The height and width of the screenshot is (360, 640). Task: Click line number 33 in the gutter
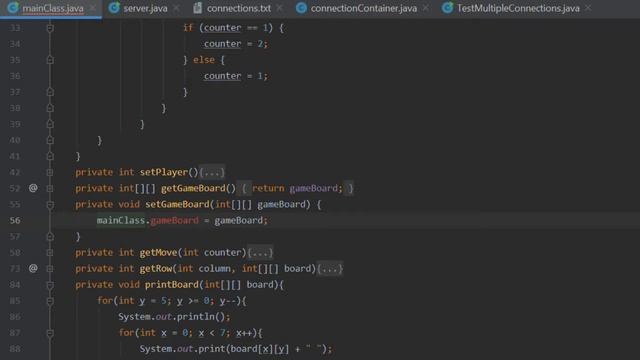click(15, 28)
